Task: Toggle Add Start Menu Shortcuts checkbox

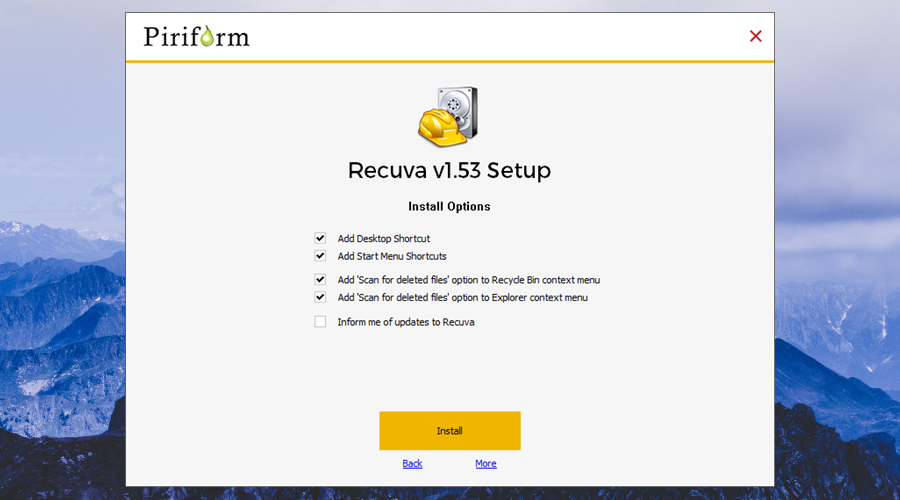Action: point(320,256)
